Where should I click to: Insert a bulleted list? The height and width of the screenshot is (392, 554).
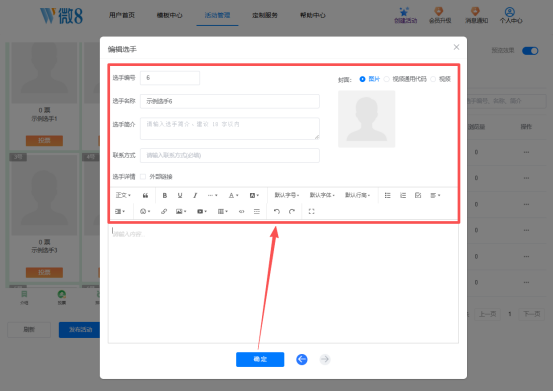(388, 195)
